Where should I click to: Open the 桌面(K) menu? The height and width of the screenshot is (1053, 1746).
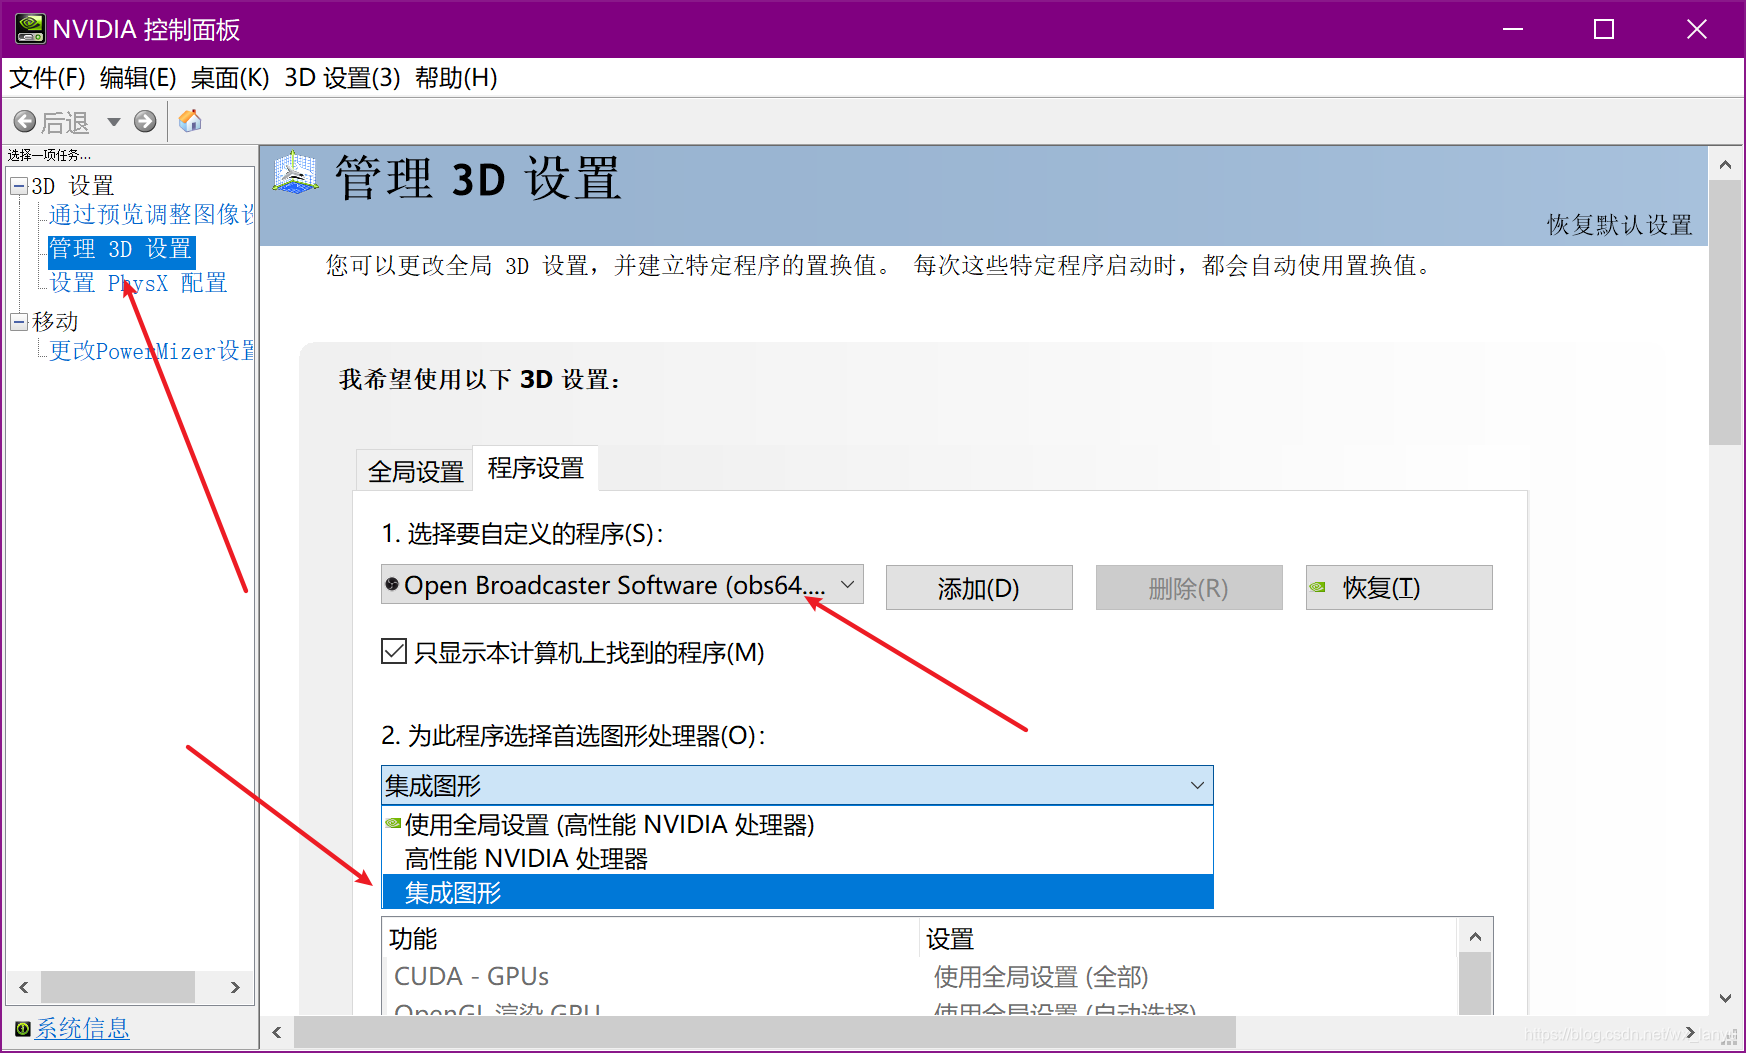pyautogui.click(x=230, y=78)
